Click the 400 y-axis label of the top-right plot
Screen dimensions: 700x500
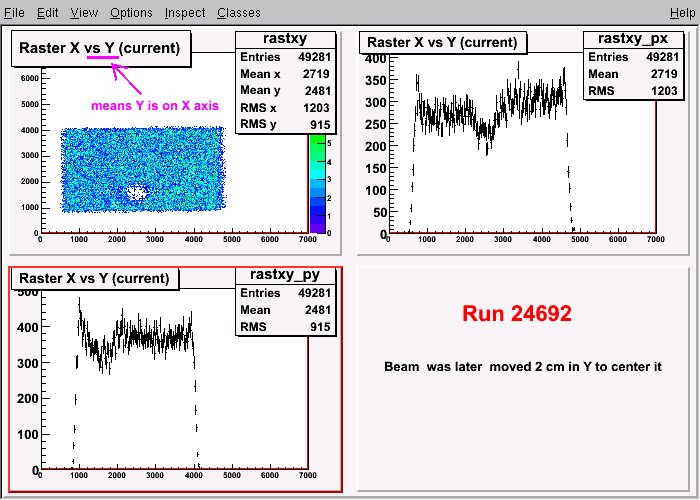click(375, 59)
